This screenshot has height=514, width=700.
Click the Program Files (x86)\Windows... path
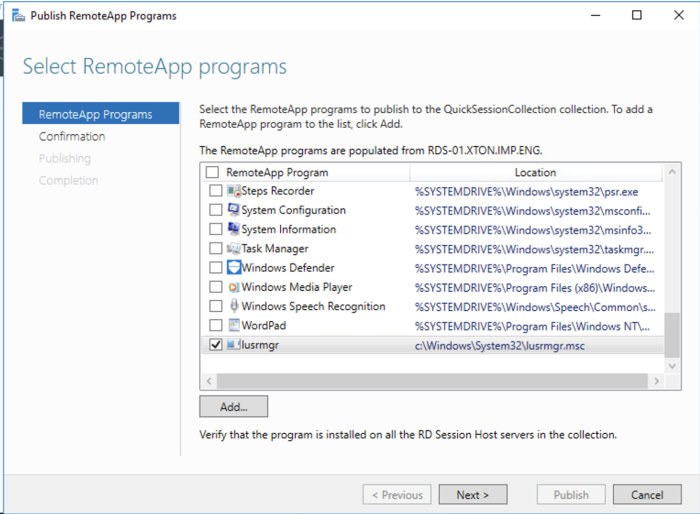(x=535, y=288)
